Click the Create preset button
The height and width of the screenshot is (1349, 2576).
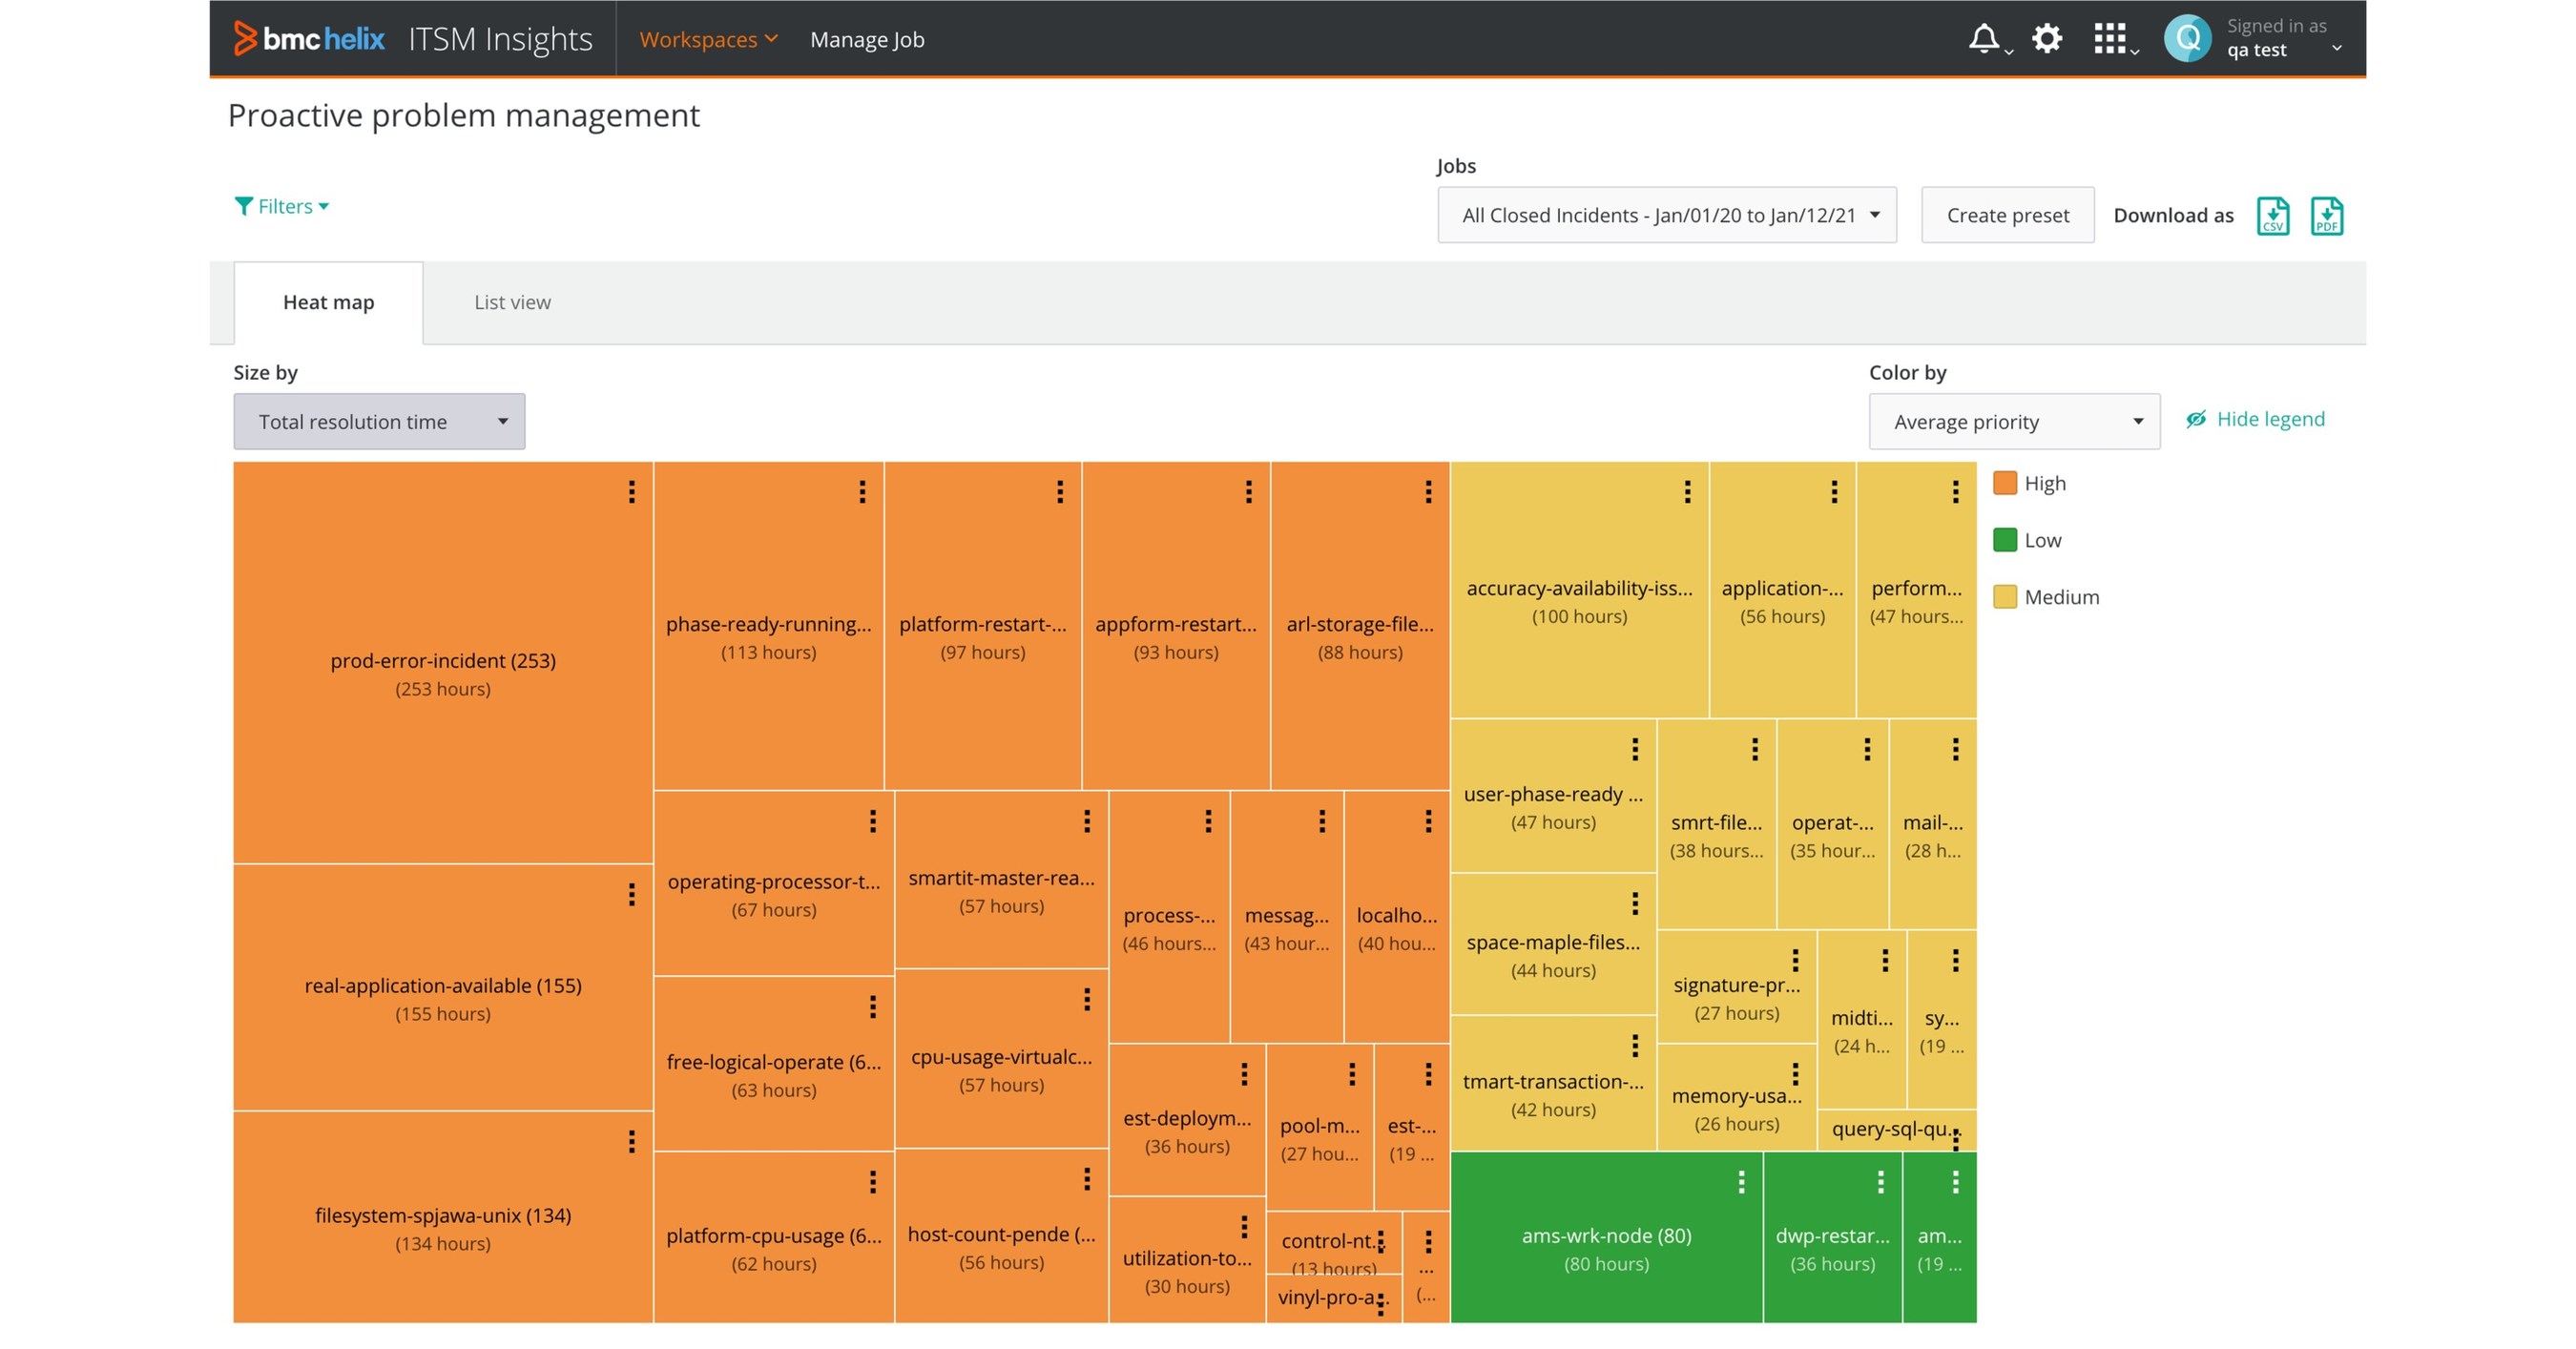pyautogui.click(x=2007, y=214)
